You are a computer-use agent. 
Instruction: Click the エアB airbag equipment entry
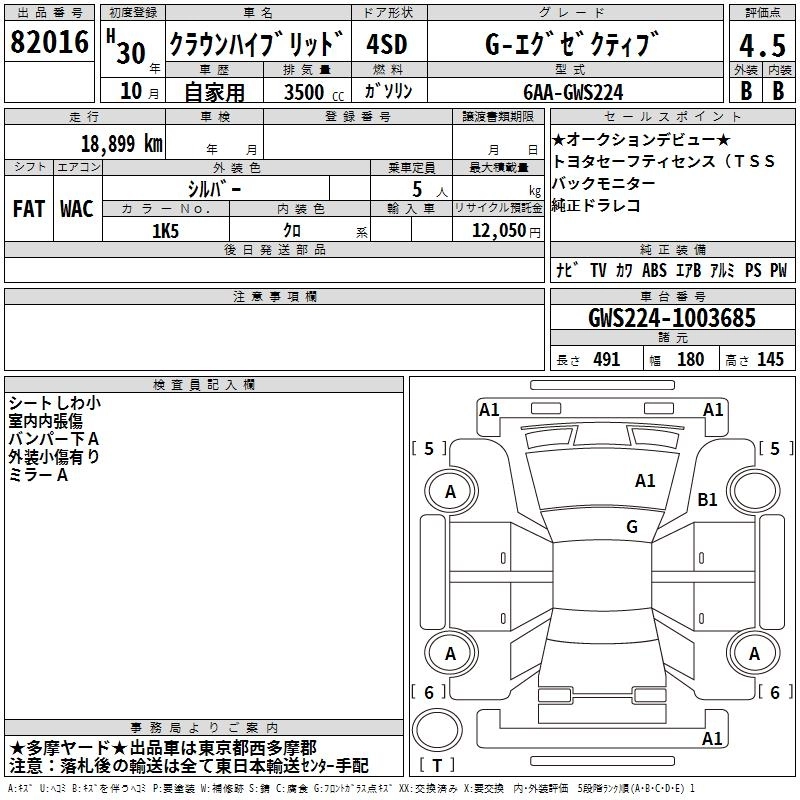point(688,270)
